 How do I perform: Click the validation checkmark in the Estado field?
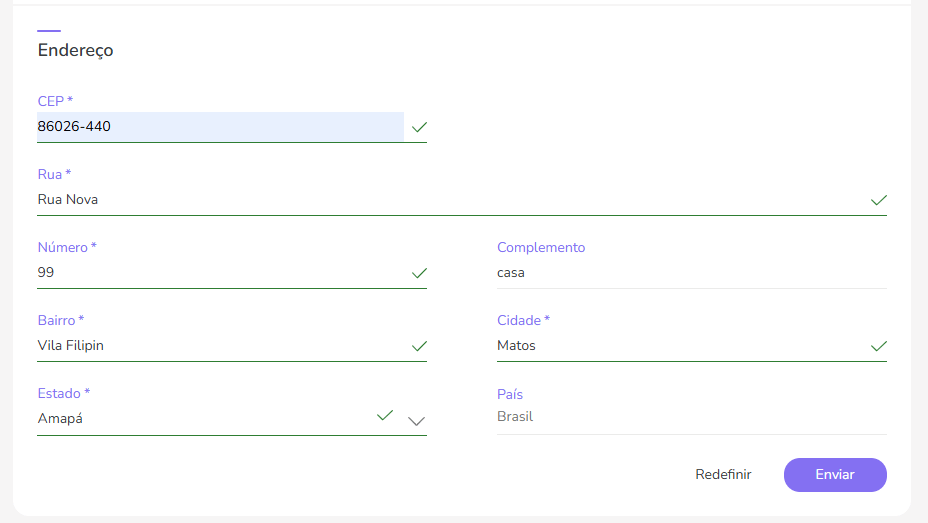point(384,415)
